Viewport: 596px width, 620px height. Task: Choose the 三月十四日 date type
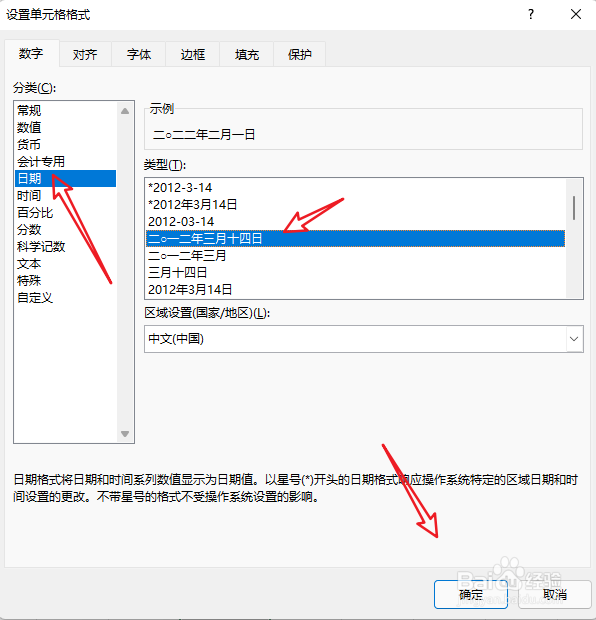coord(356,272)
